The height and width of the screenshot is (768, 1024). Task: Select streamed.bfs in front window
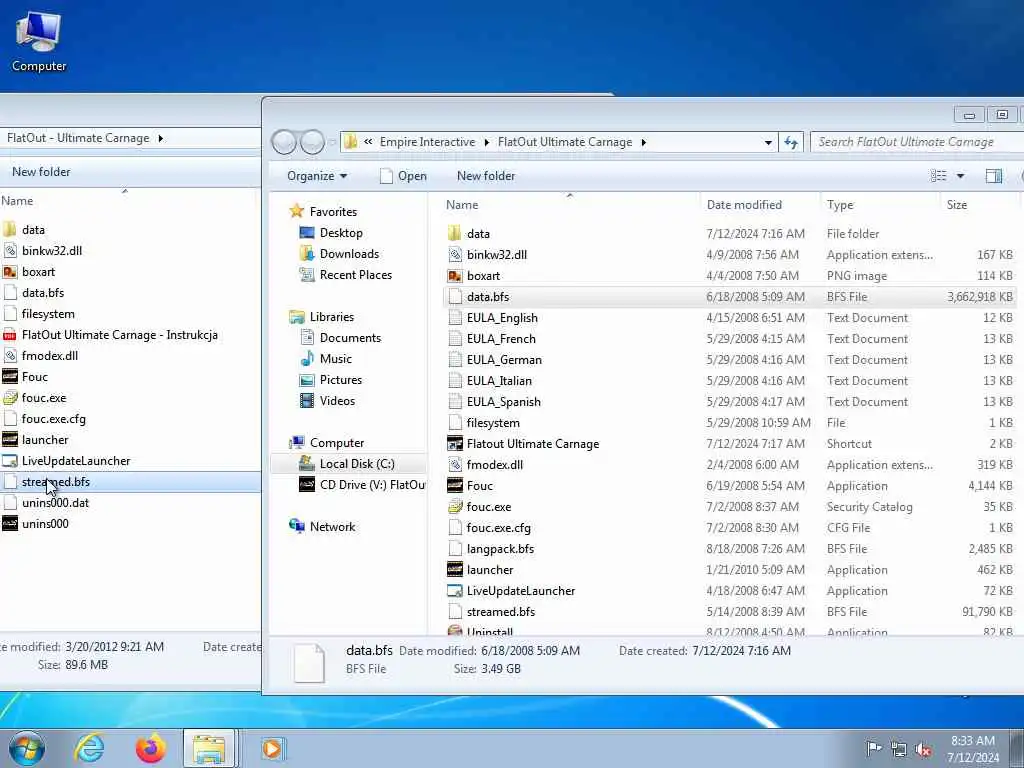pyautogui.click(x=501, y=612)
